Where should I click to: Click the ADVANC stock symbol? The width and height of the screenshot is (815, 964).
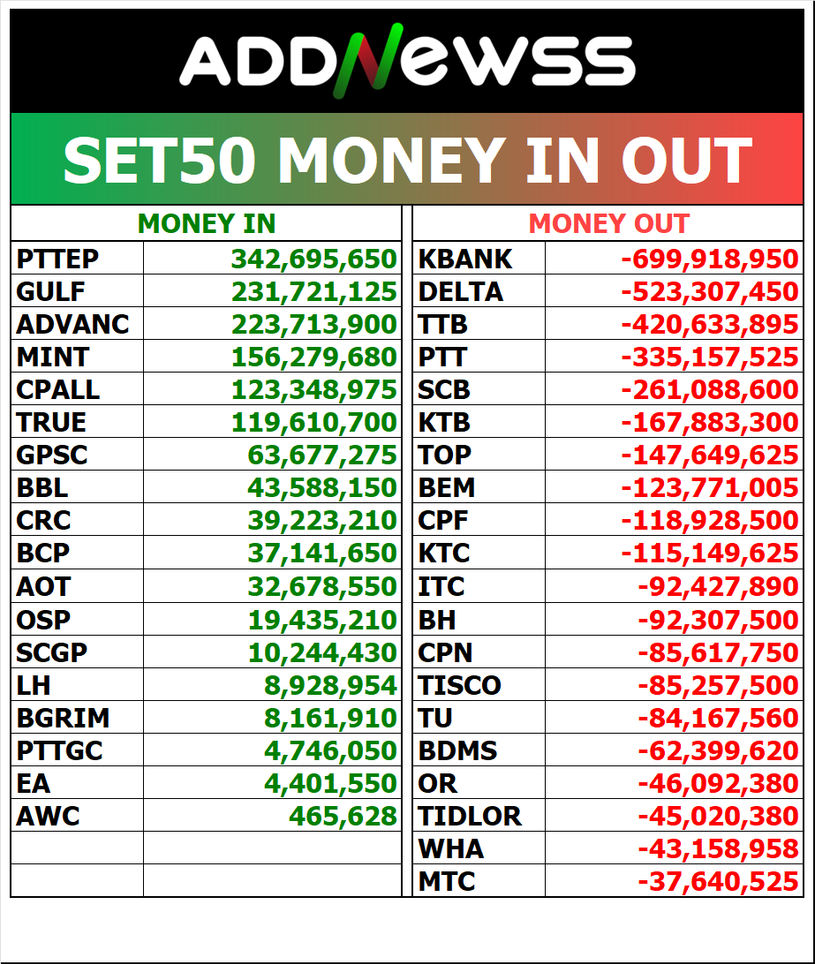pyautogui.click(x=73, y=324)
